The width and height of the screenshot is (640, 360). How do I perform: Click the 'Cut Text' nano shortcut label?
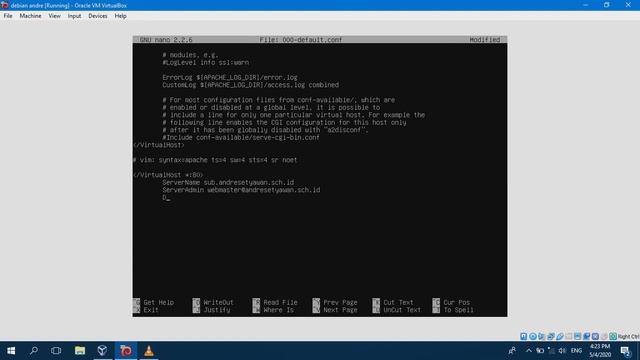click(398, 302)
